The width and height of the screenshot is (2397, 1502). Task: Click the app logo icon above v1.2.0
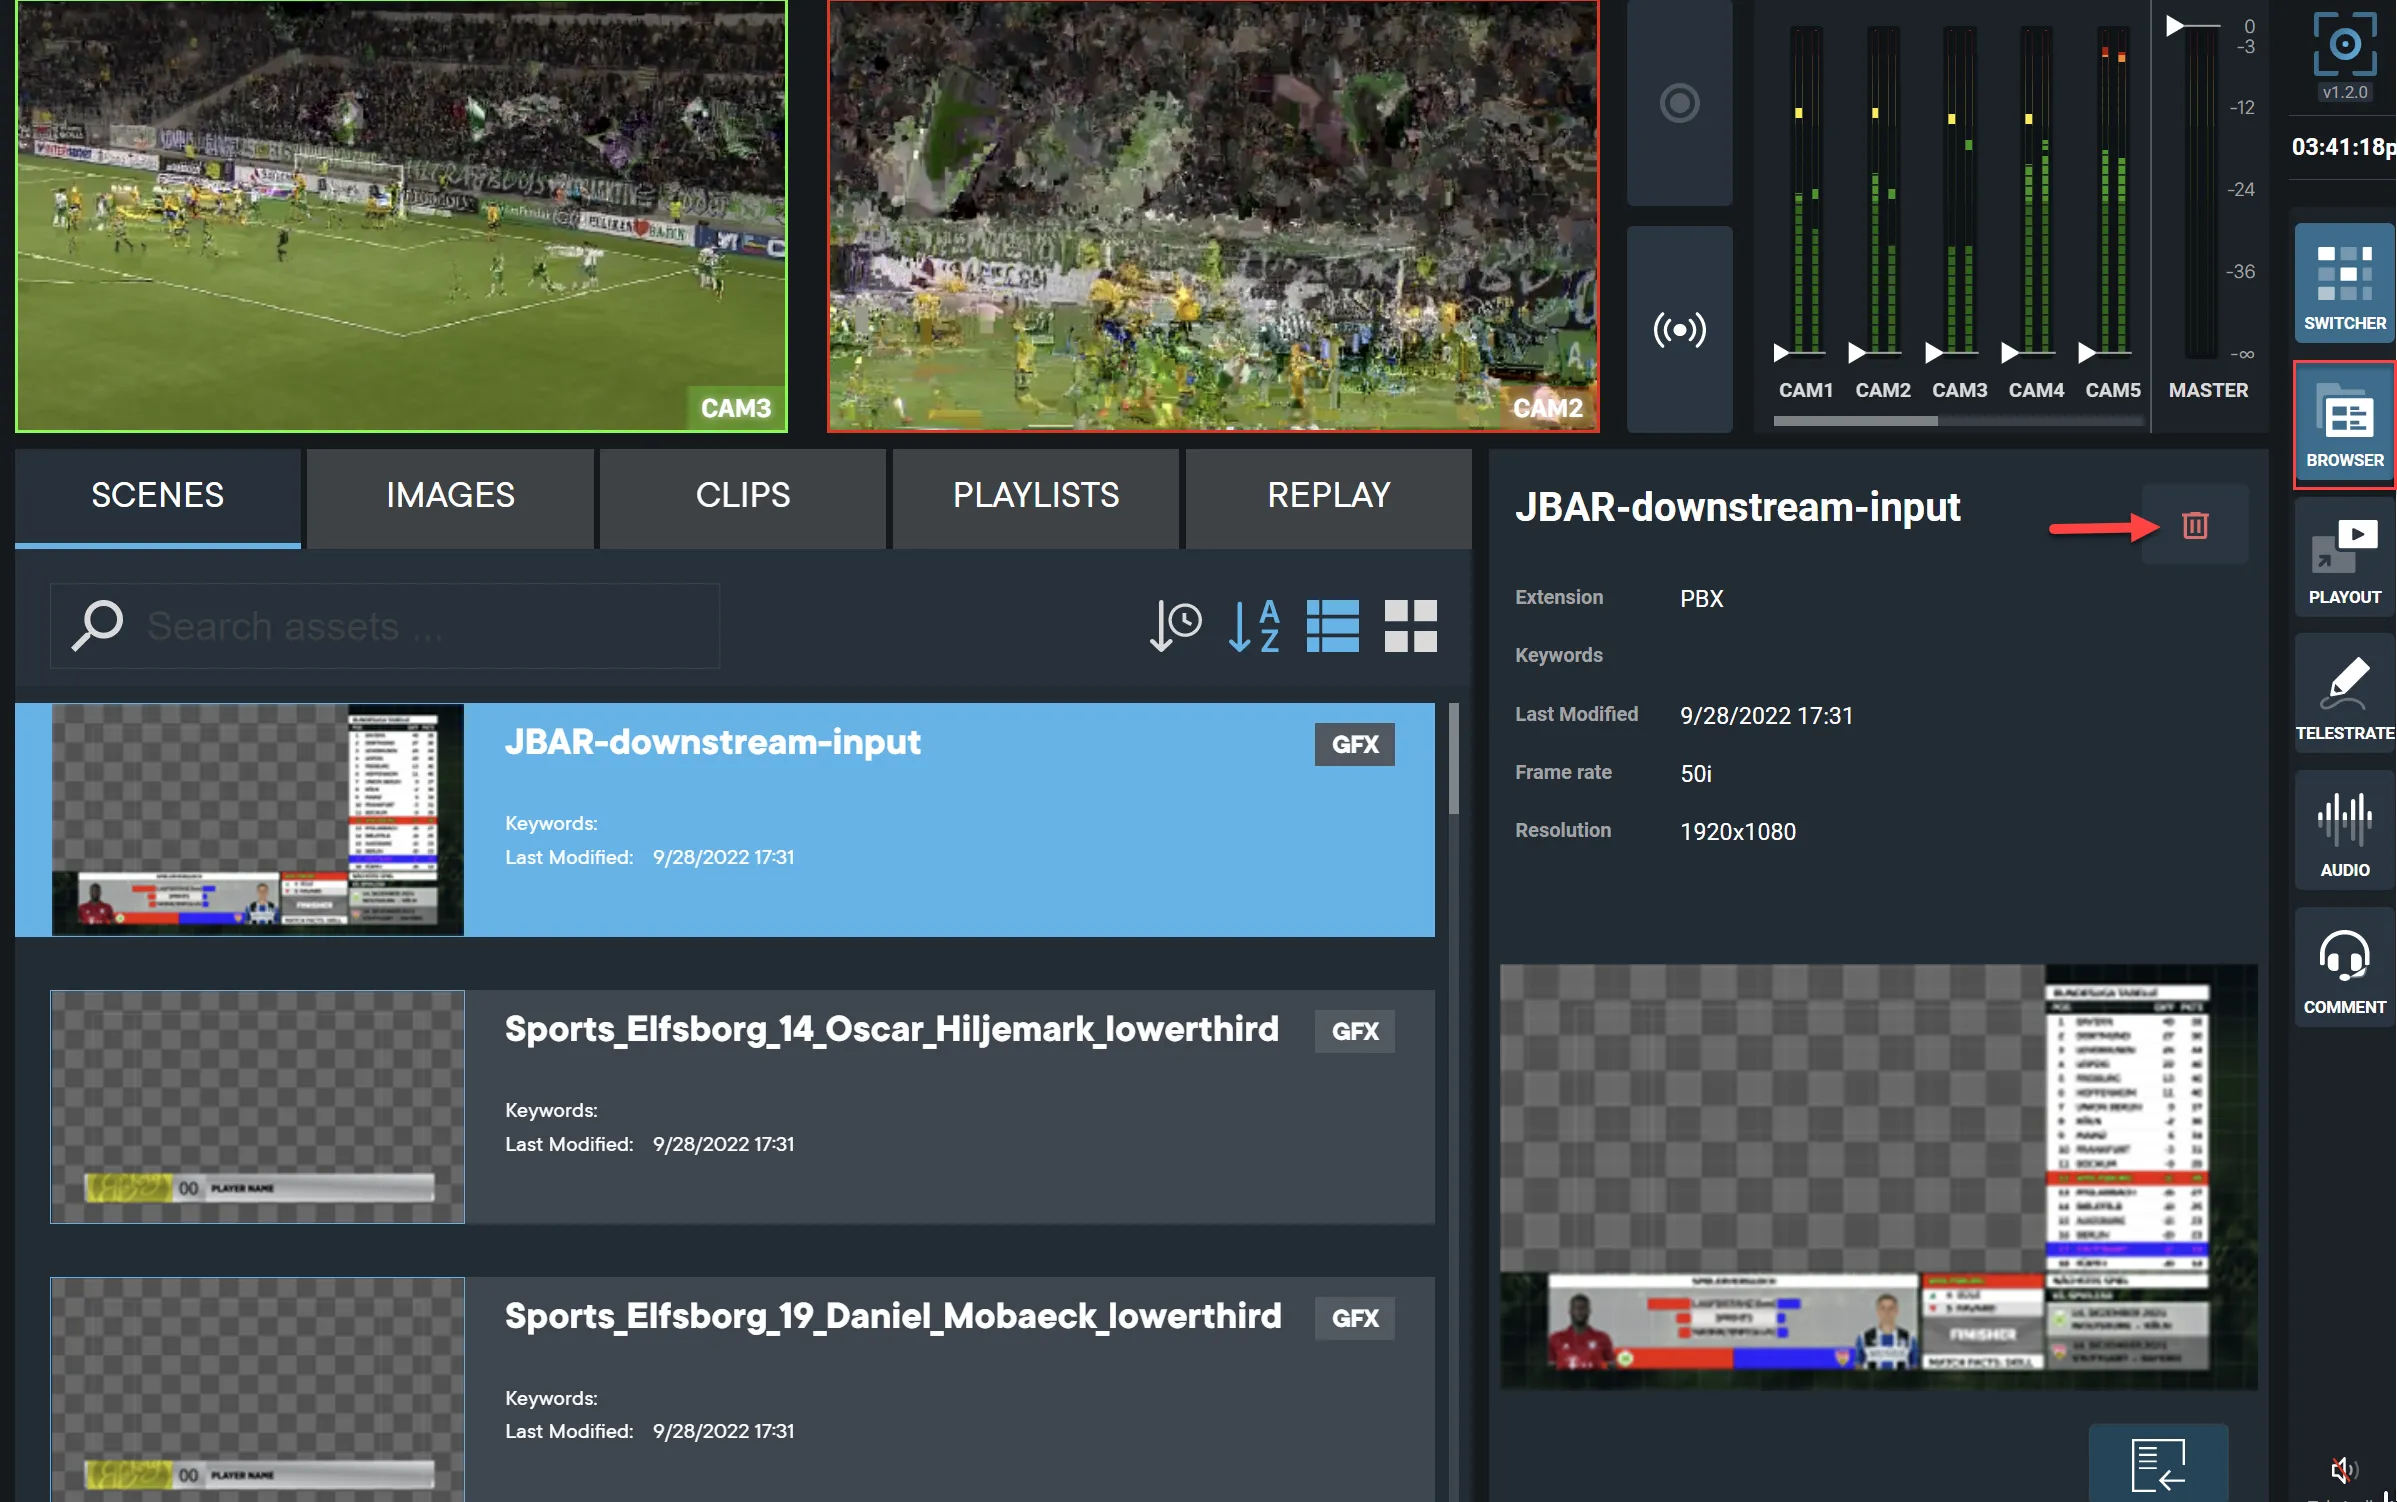(2344, 44)
